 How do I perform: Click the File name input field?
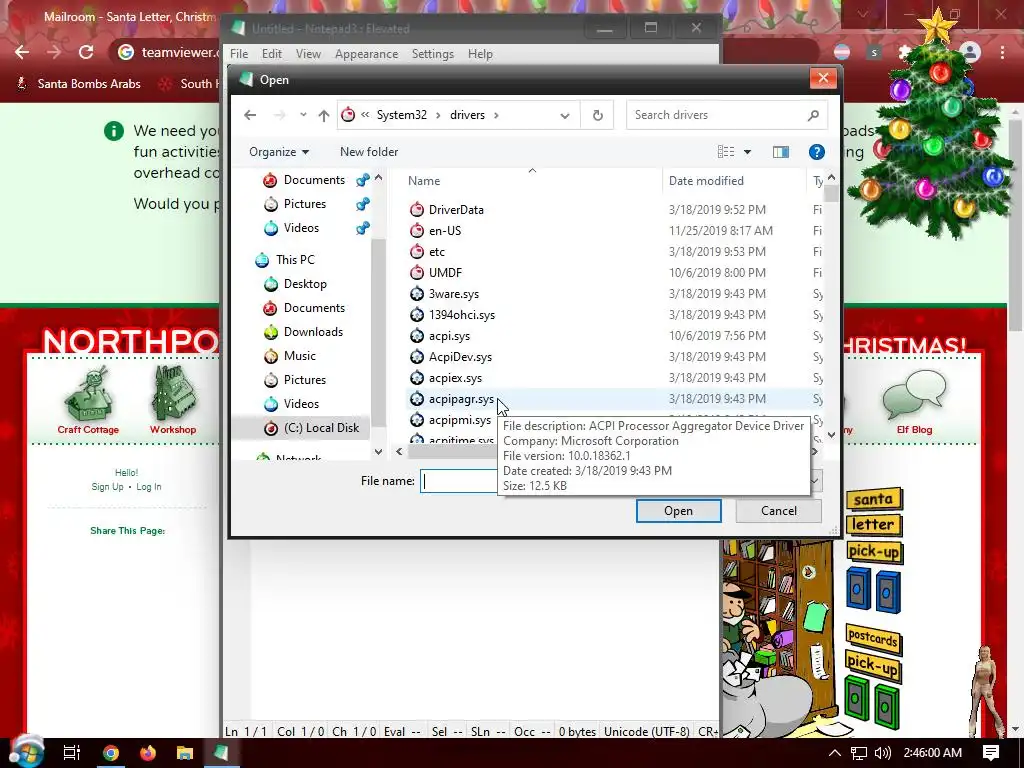point(458,481)
